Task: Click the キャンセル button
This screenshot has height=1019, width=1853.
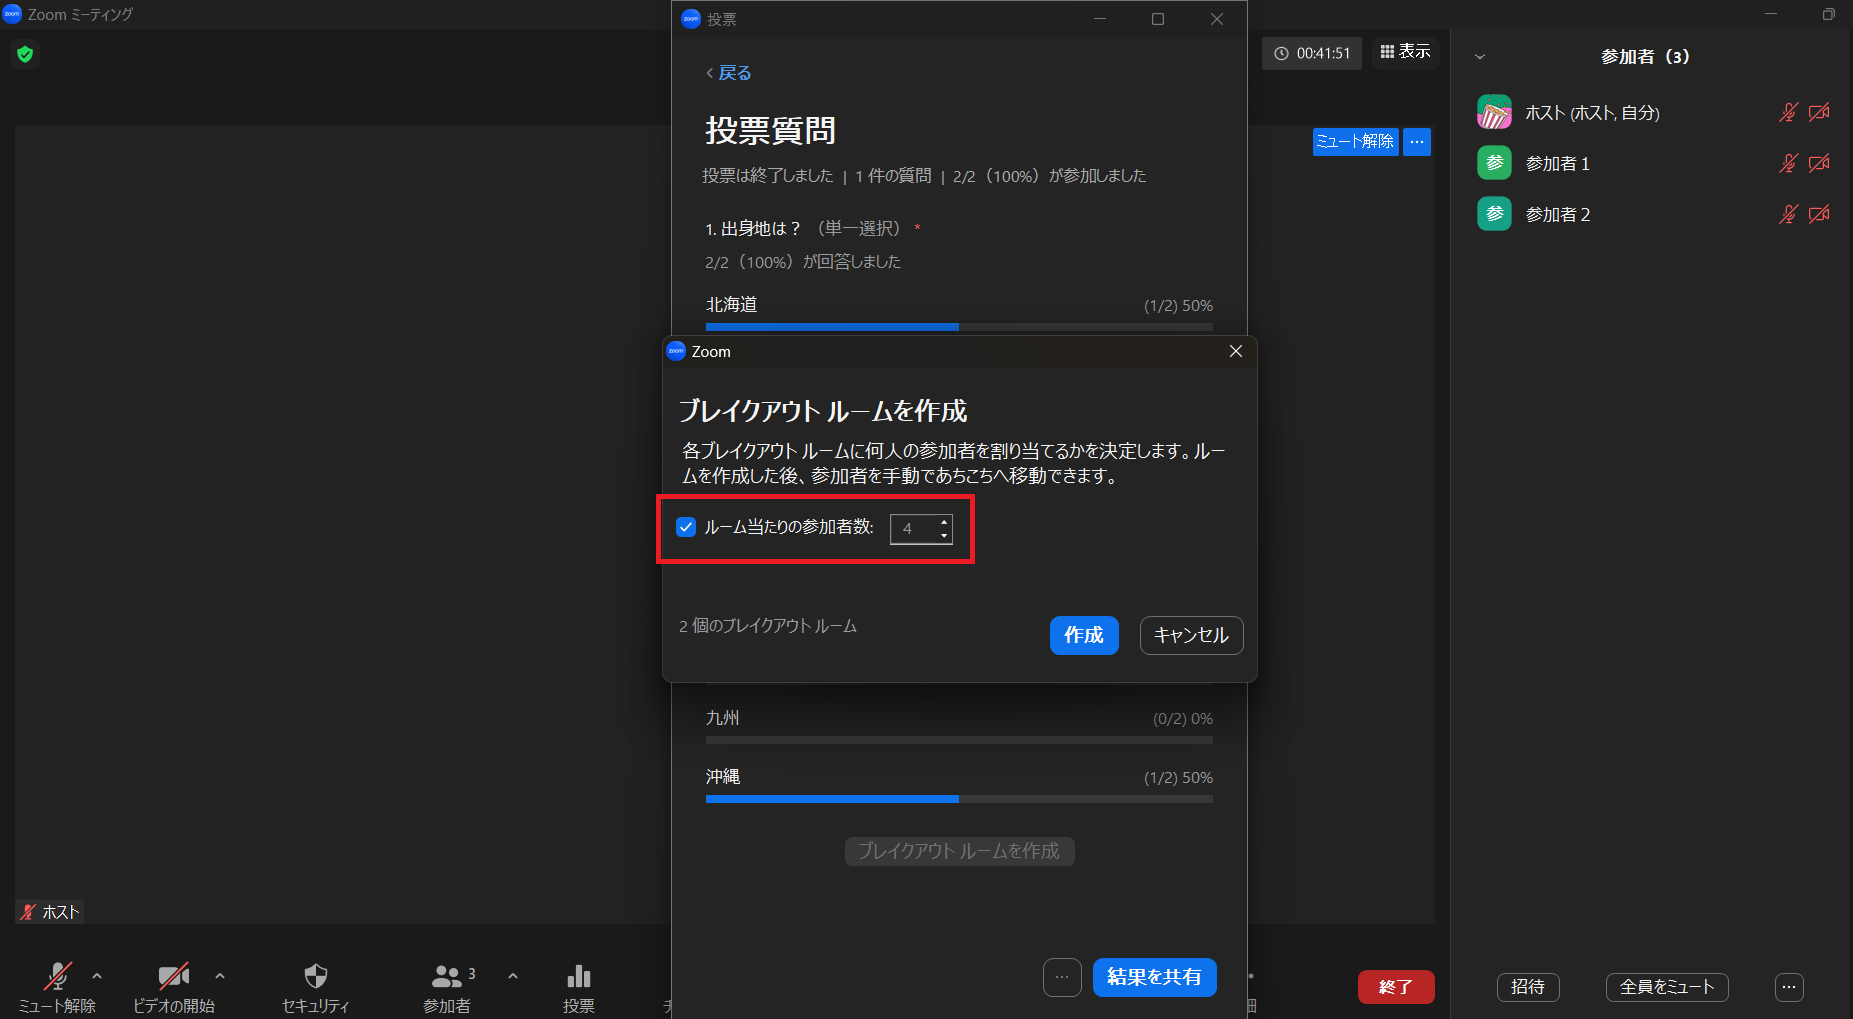Action: 1190,635
